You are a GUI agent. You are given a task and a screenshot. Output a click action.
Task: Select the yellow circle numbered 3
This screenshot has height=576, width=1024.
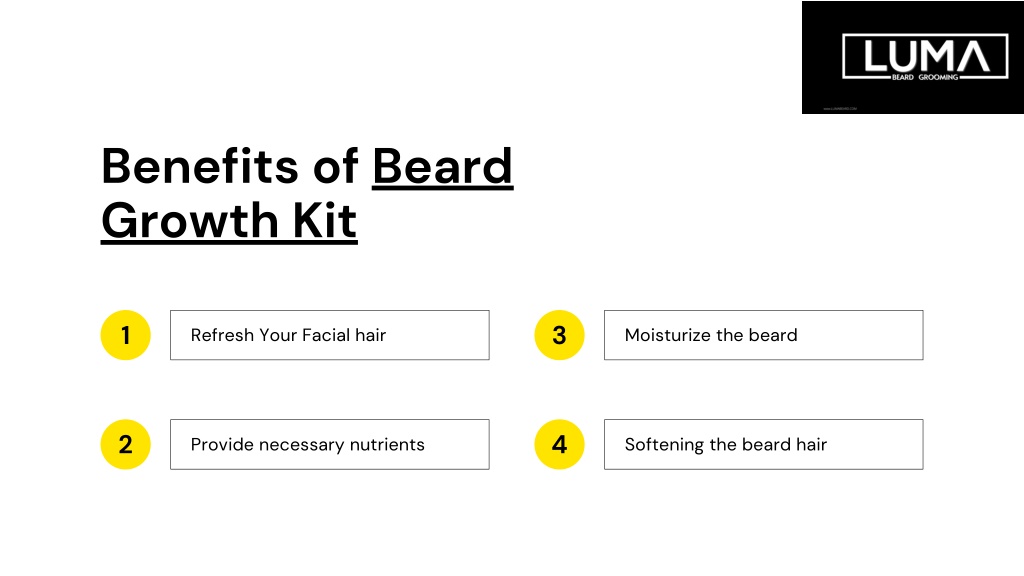[x=559, y=335]
